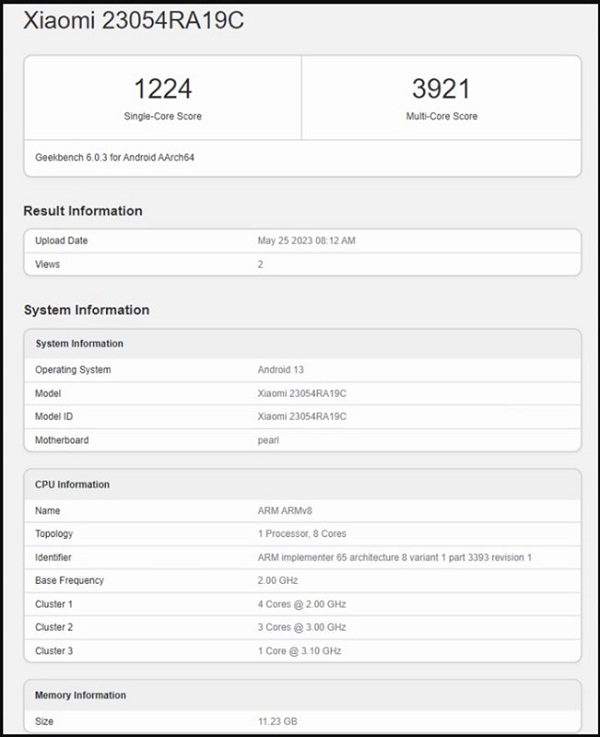
Task: Select Xiaomi 23054RA19C in Model row
Action: click(302, 393)
